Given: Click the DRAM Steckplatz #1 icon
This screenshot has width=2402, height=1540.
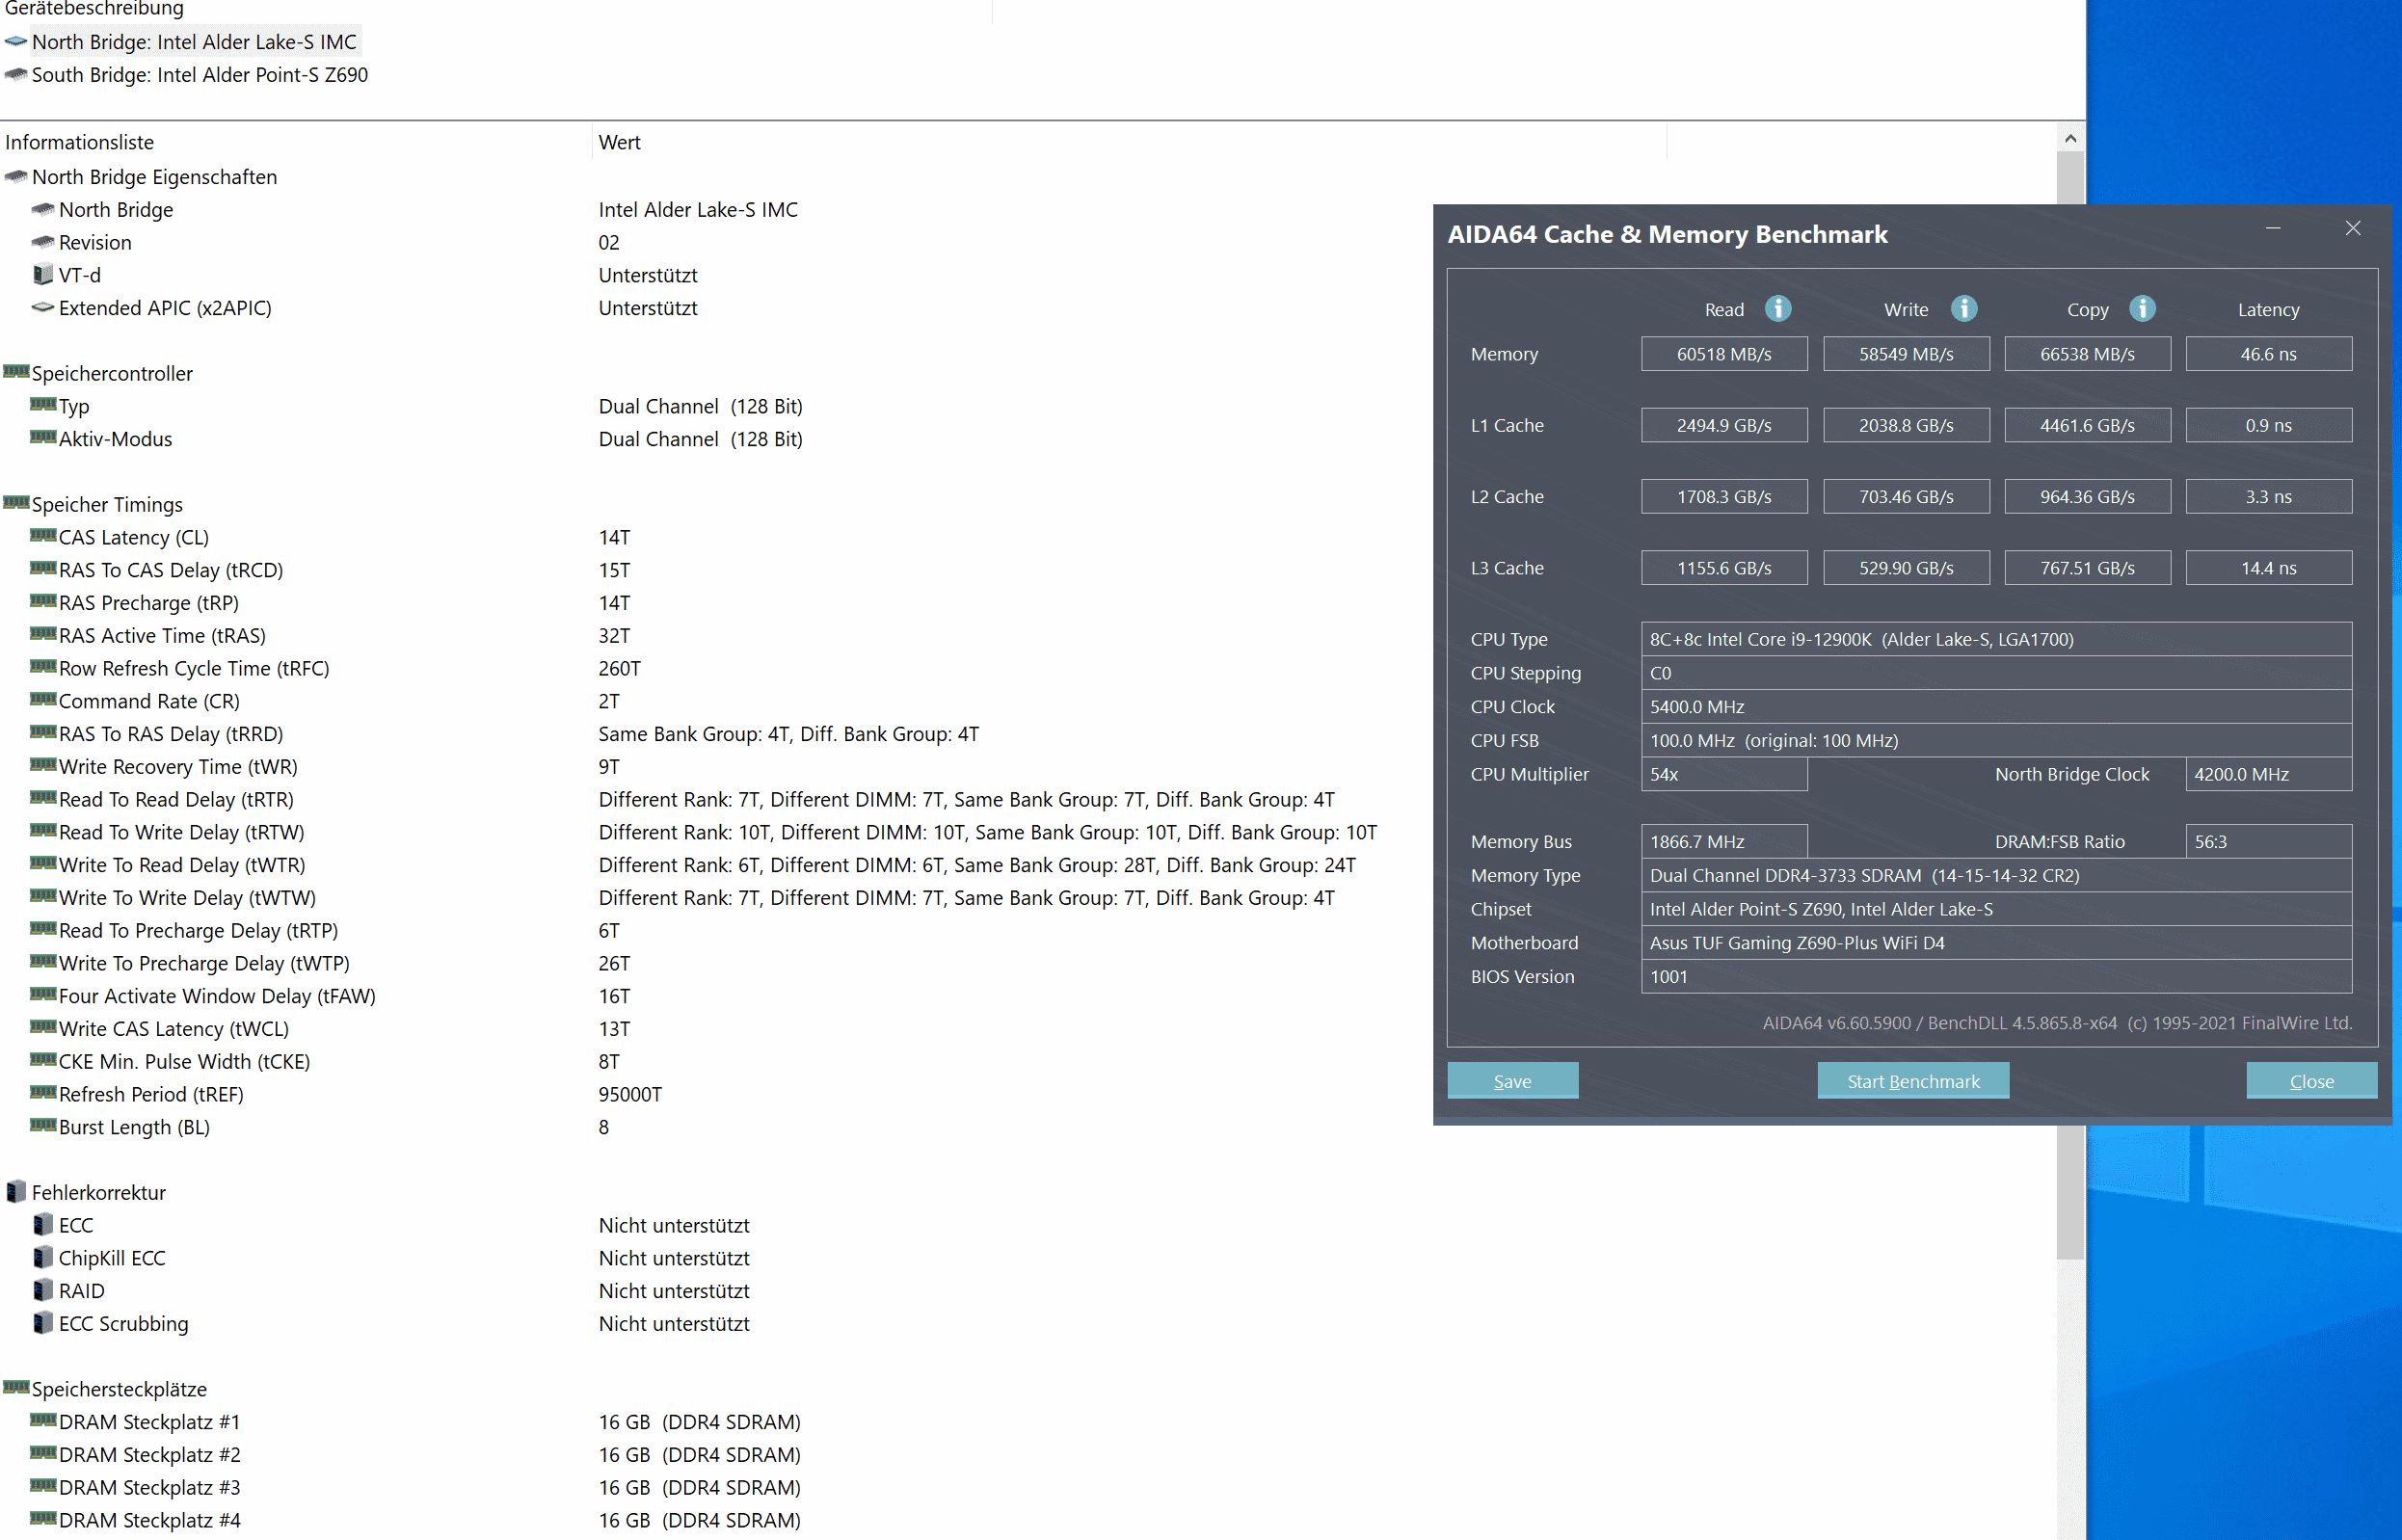Looking at the screenshot, I should click(x=43, y=1421).
